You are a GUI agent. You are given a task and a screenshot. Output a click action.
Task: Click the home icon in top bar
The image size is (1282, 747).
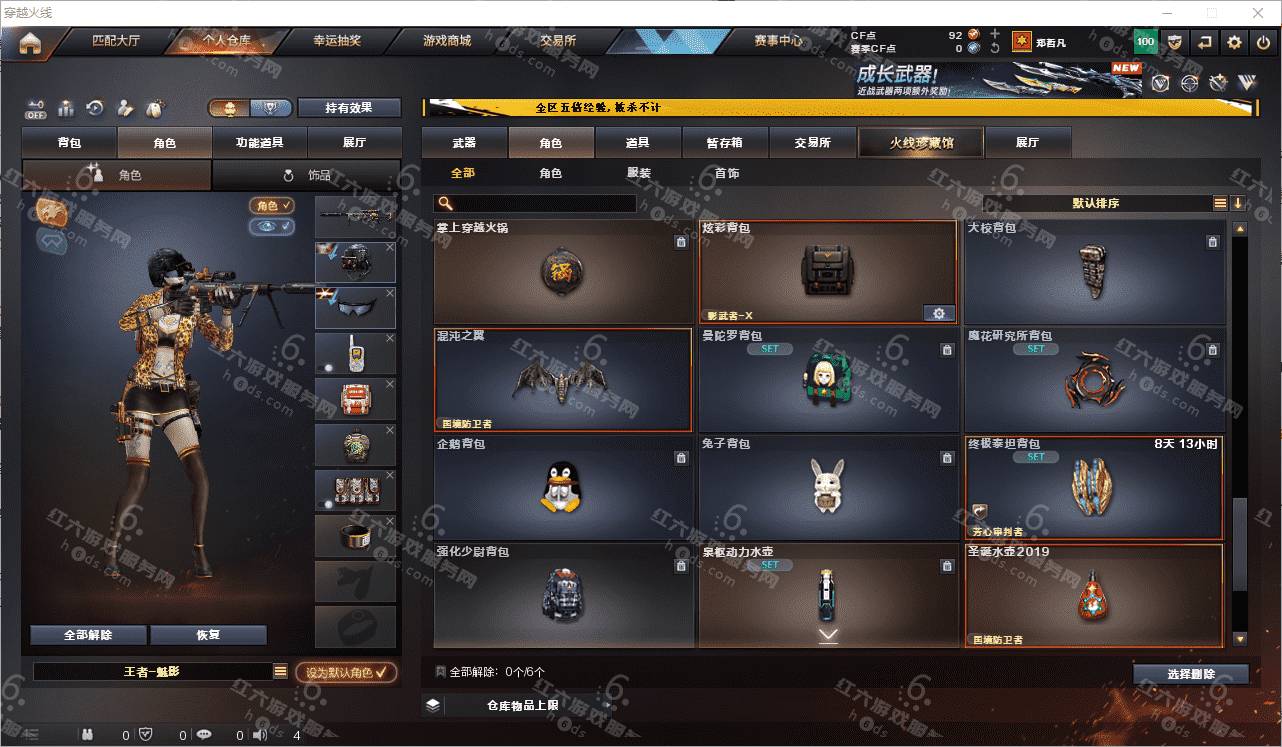click(30, 43)
